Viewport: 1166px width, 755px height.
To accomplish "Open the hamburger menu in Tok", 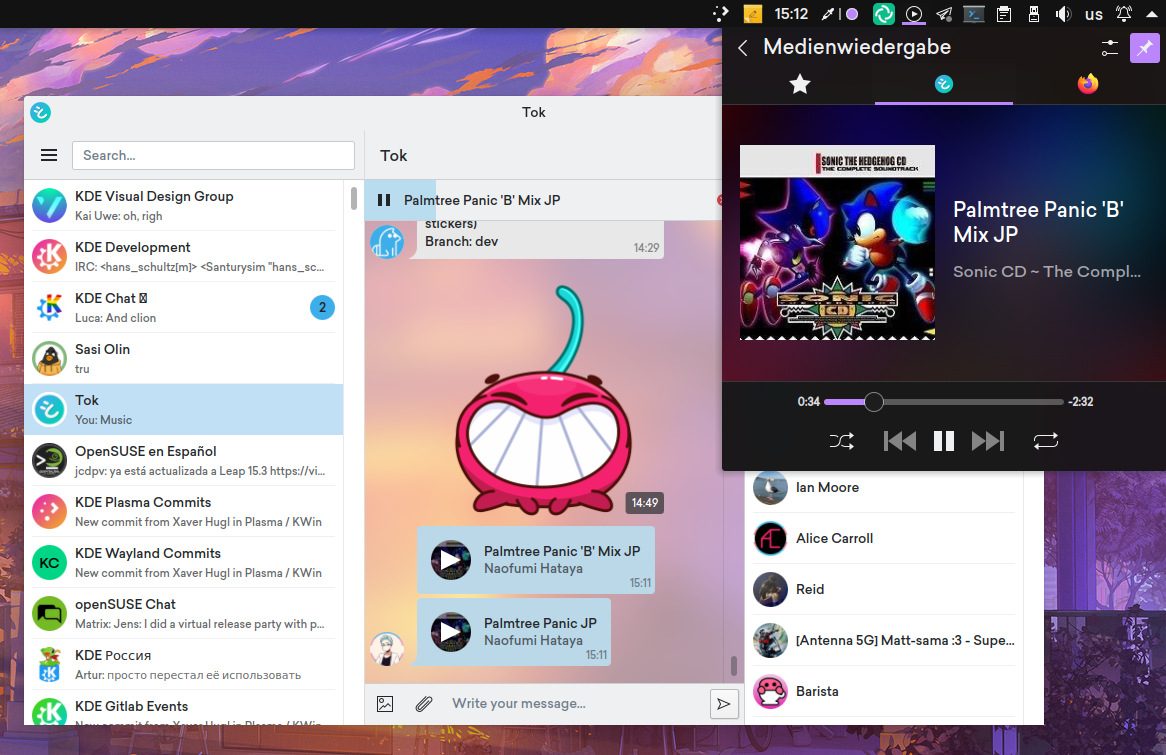I will (49, 155).
